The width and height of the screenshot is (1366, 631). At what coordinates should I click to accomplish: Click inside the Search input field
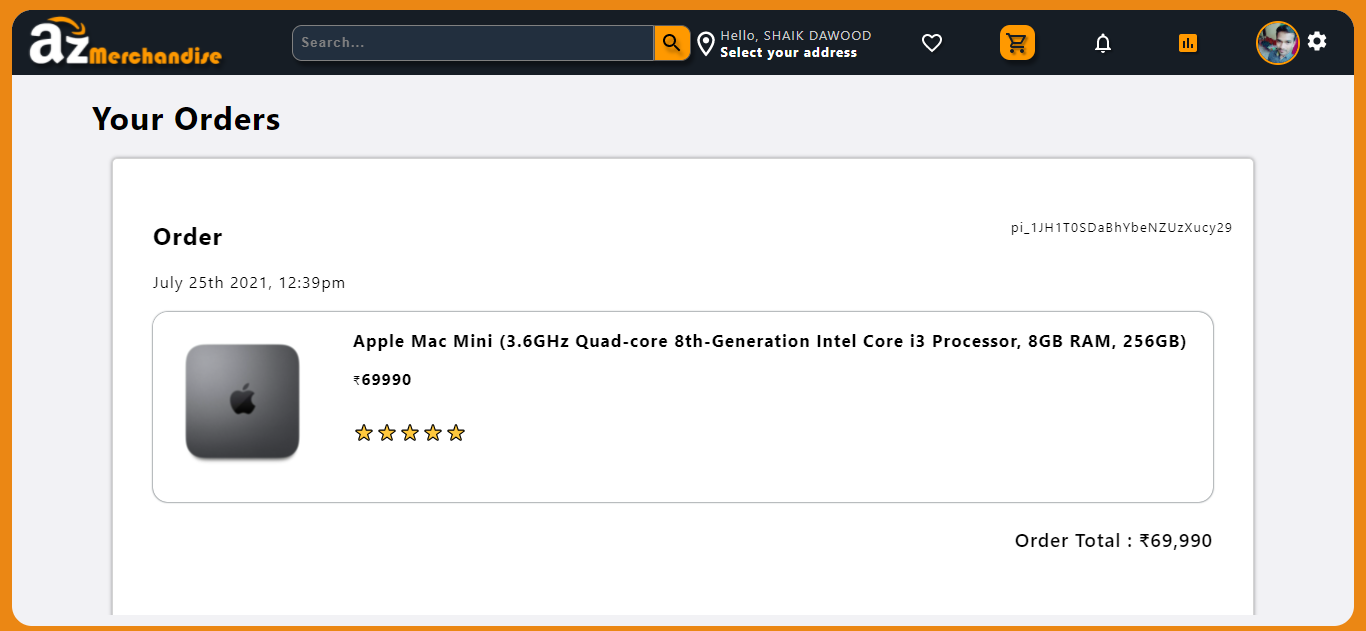pos(470,43)
